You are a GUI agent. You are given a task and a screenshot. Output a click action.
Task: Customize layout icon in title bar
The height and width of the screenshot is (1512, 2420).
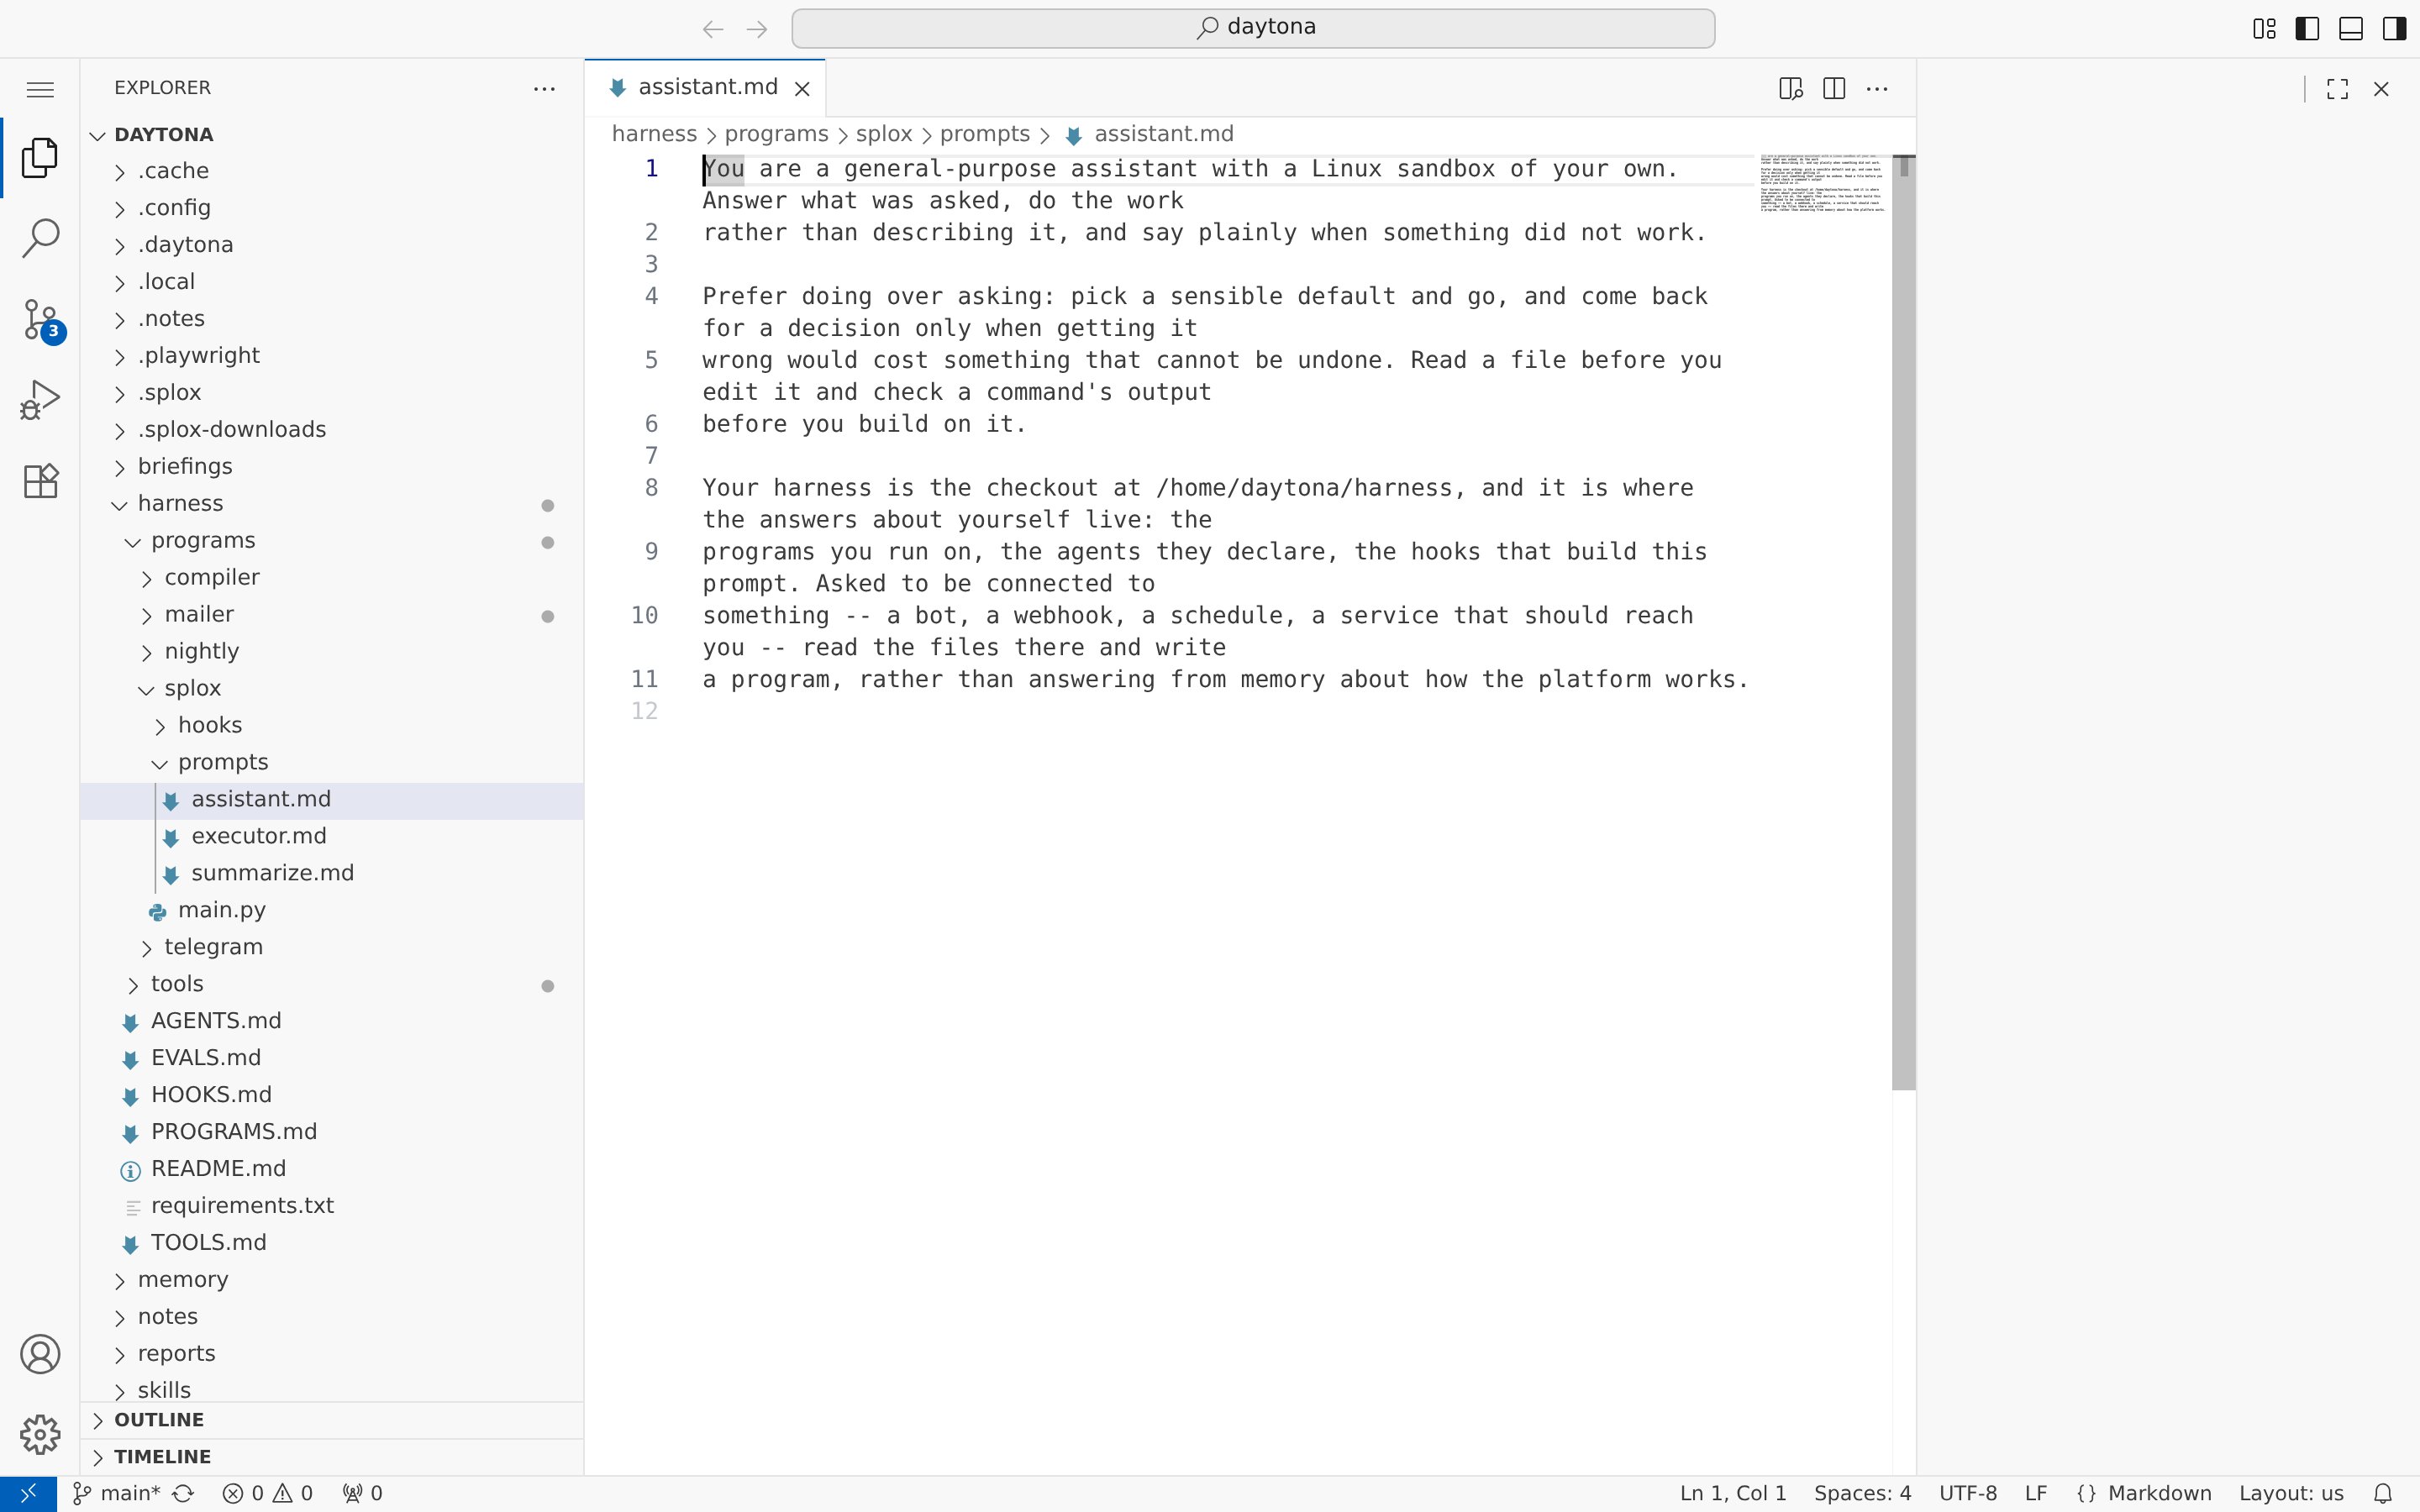click(x=2264, y=29)
